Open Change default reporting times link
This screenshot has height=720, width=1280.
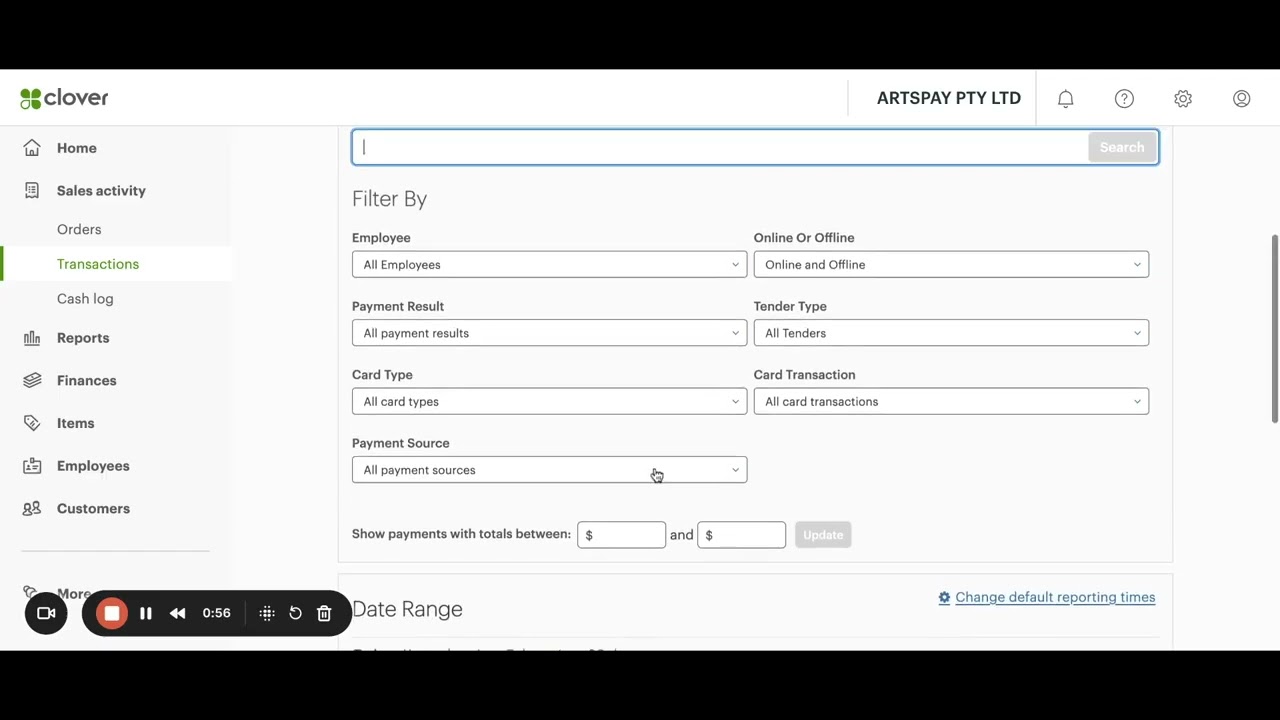pos(1055,597)
